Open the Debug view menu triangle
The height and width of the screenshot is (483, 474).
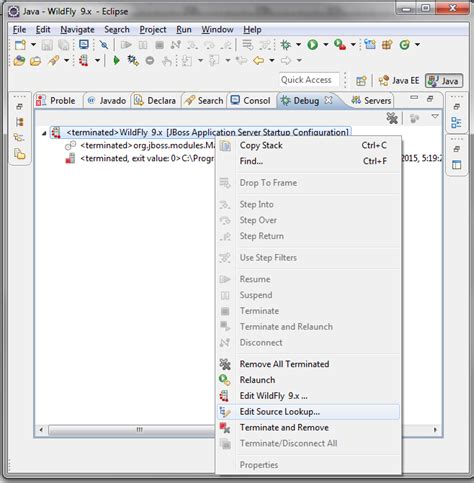435,116
